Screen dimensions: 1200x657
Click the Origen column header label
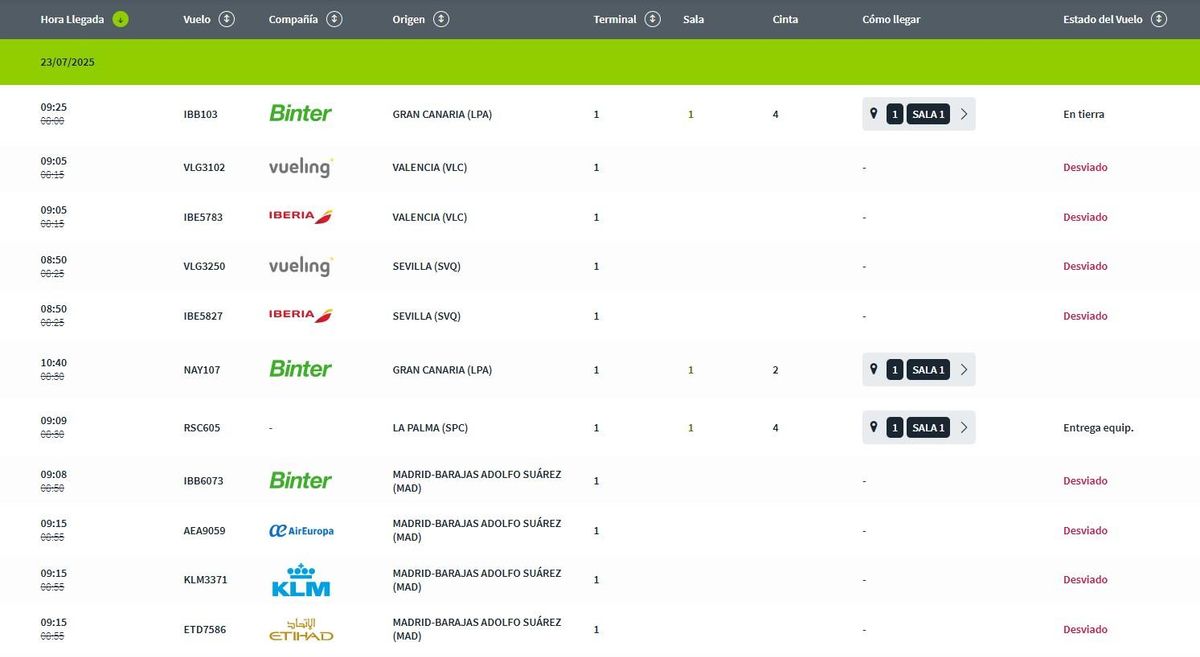tap(408, 19)
